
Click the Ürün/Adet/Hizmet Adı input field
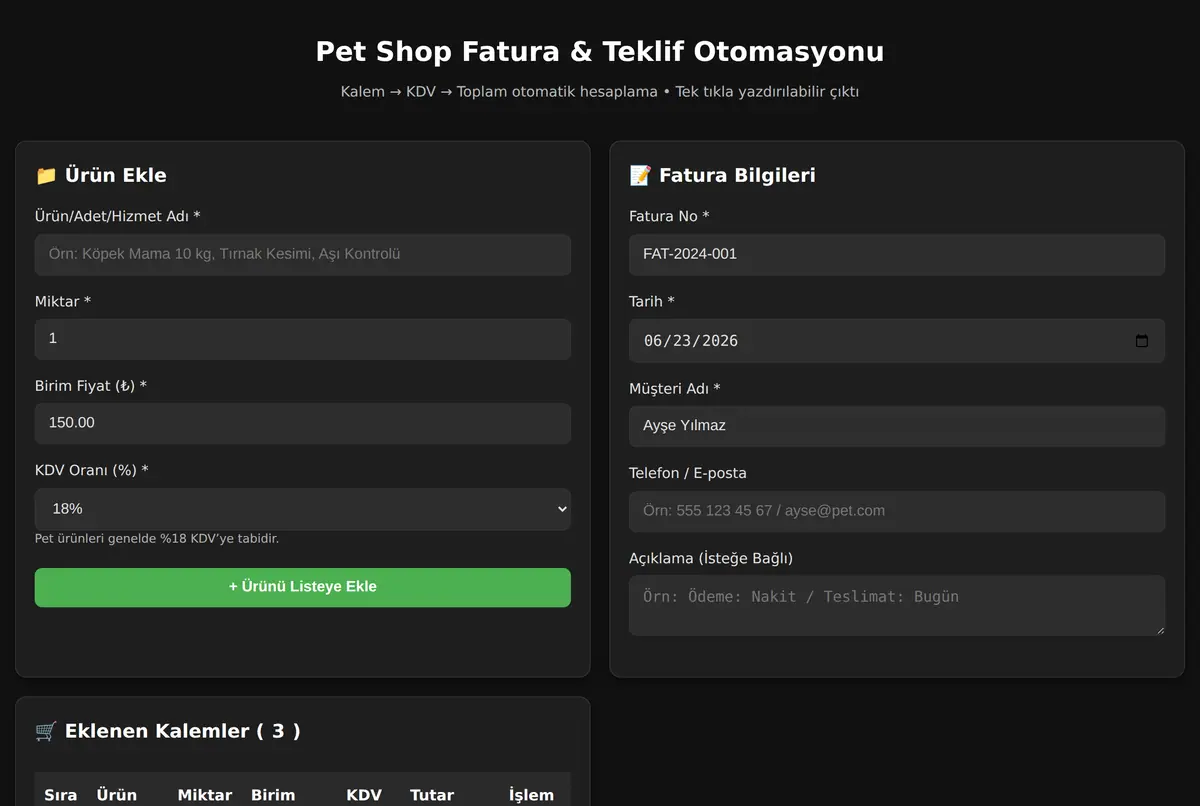point(302,254)
